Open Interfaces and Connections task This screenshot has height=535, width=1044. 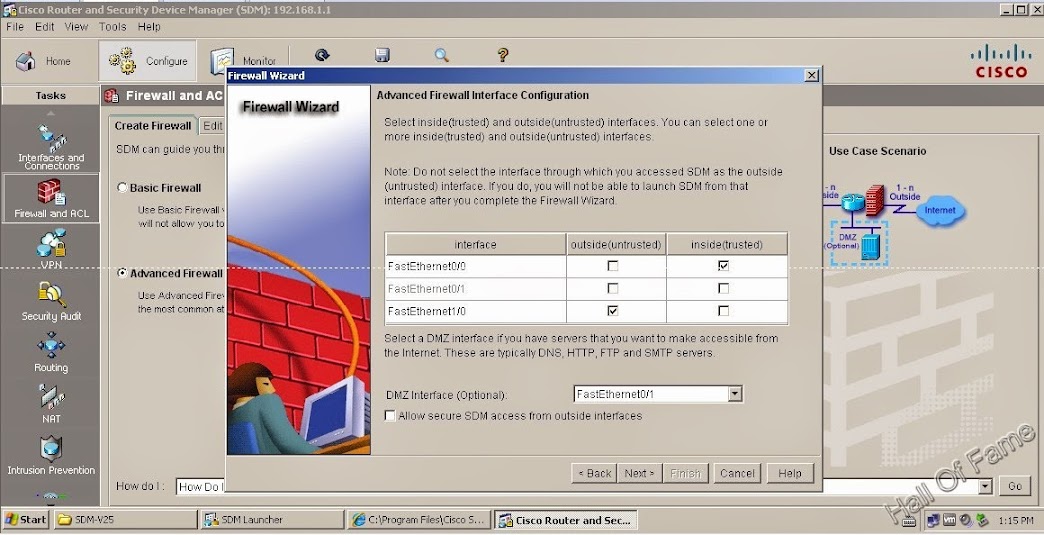[51, 147]
